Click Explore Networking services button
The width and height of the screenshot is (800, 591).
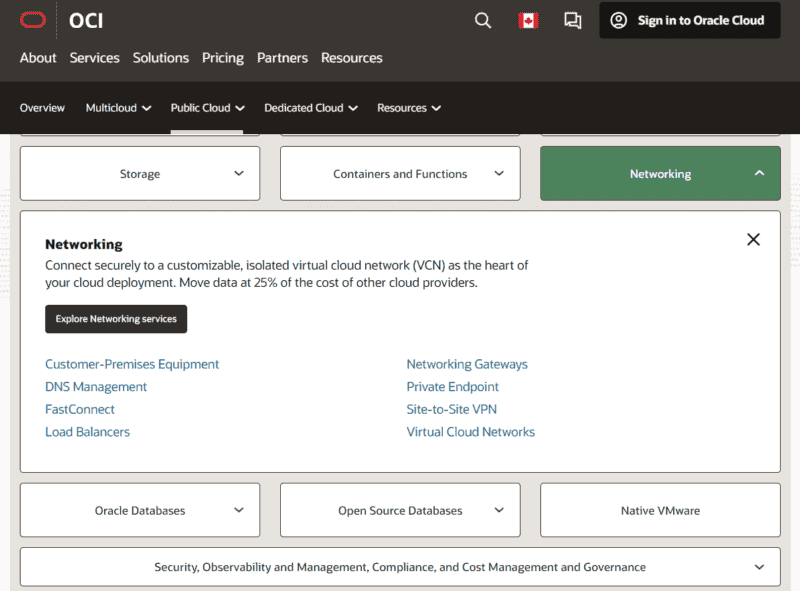(116, 319)
